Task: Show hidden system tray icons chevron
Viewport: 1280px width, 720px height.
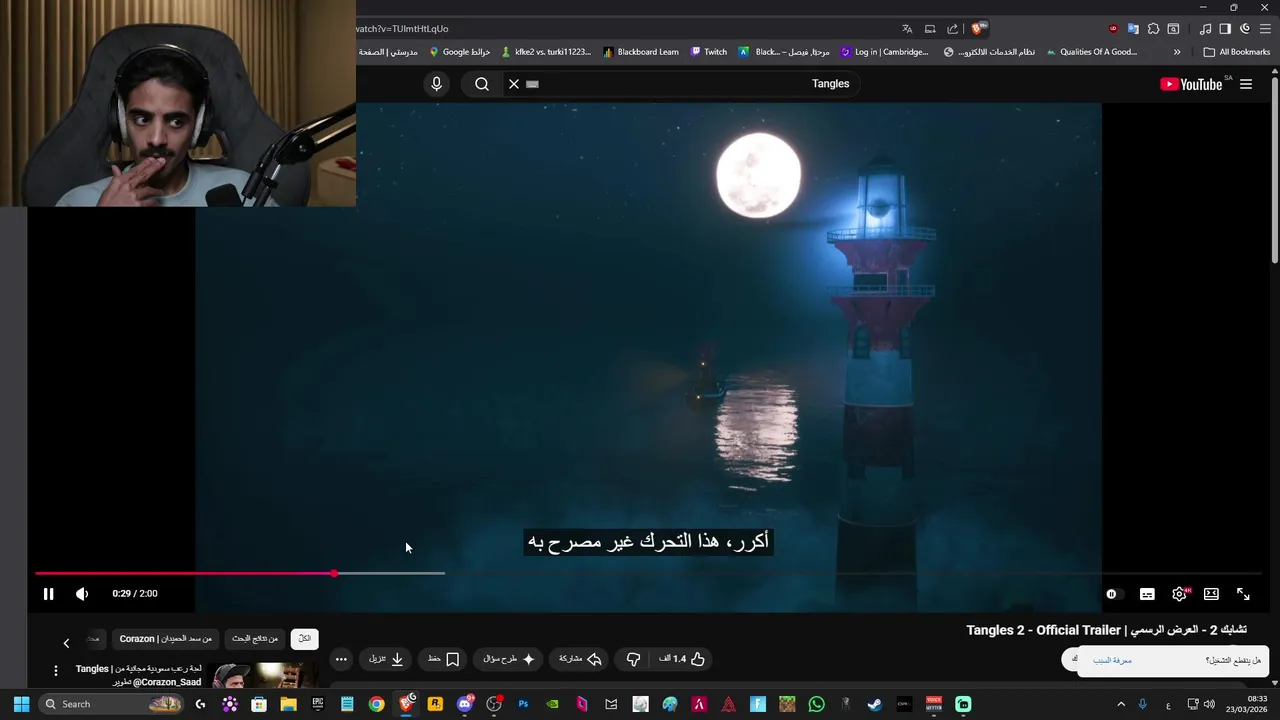Action: tap(1121, 704)
